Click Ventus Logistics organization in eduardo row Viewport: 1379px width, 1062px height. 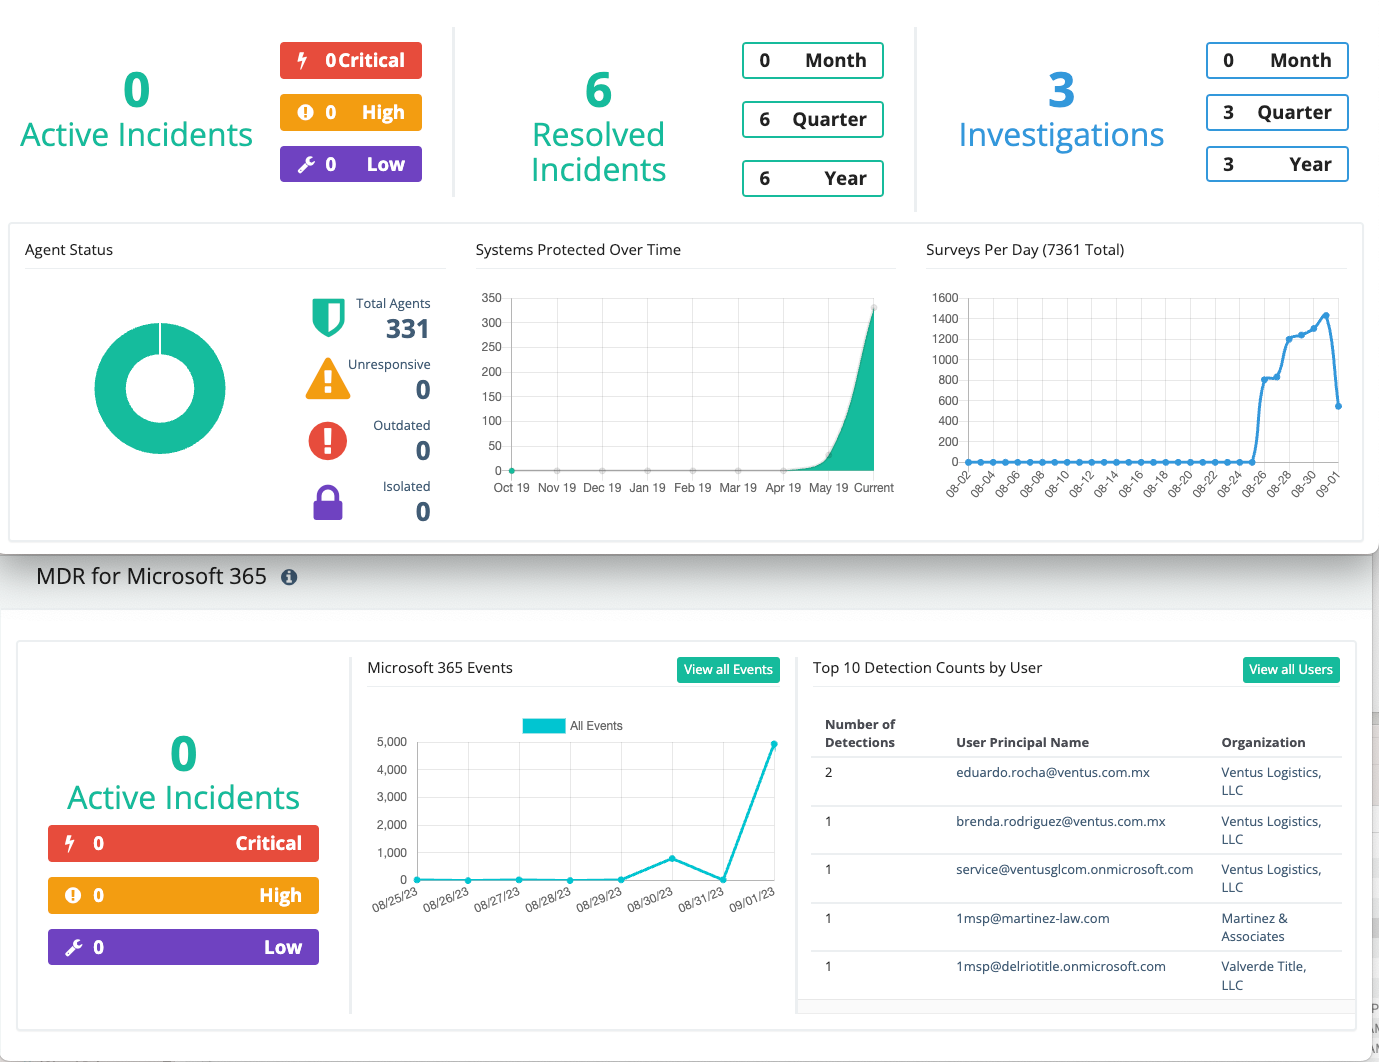click(x=1271, y=781)
